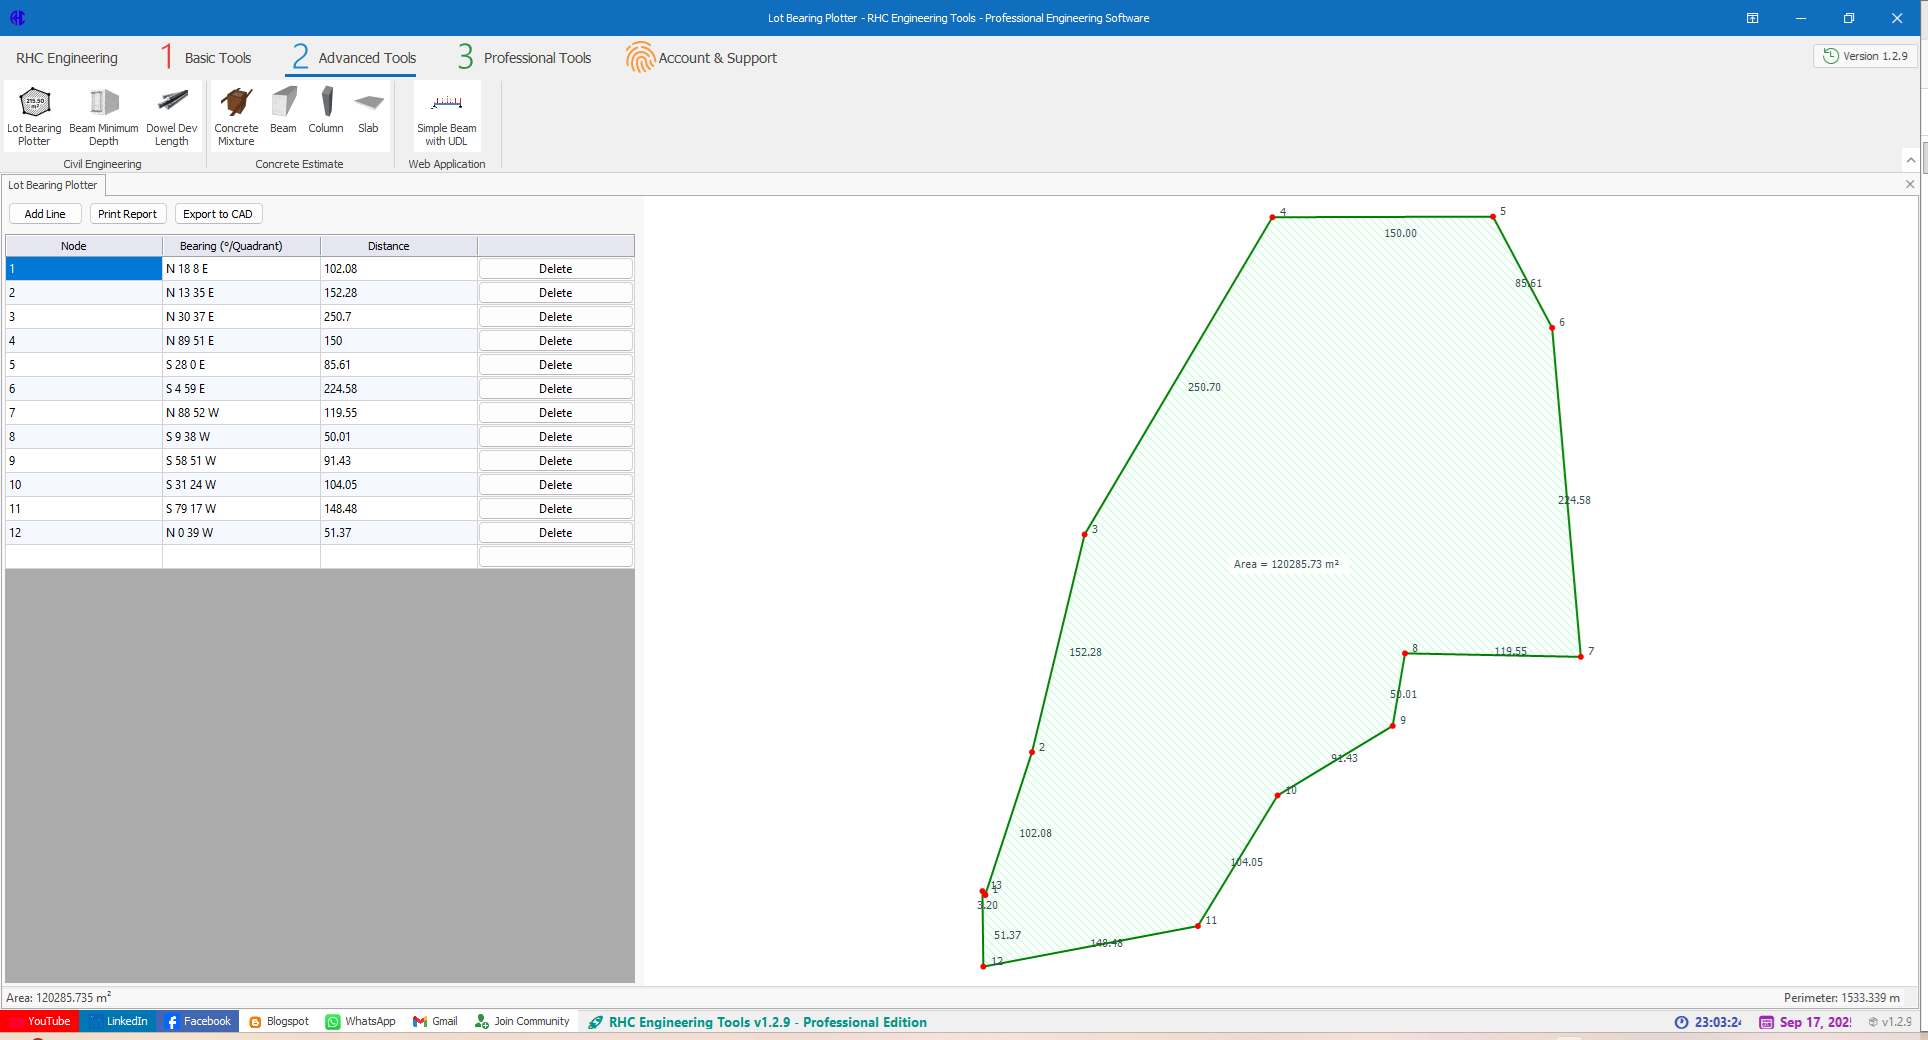Click the Add Line button
The width and height of the screenshot is (1928, 1040).
coord(45,214)
